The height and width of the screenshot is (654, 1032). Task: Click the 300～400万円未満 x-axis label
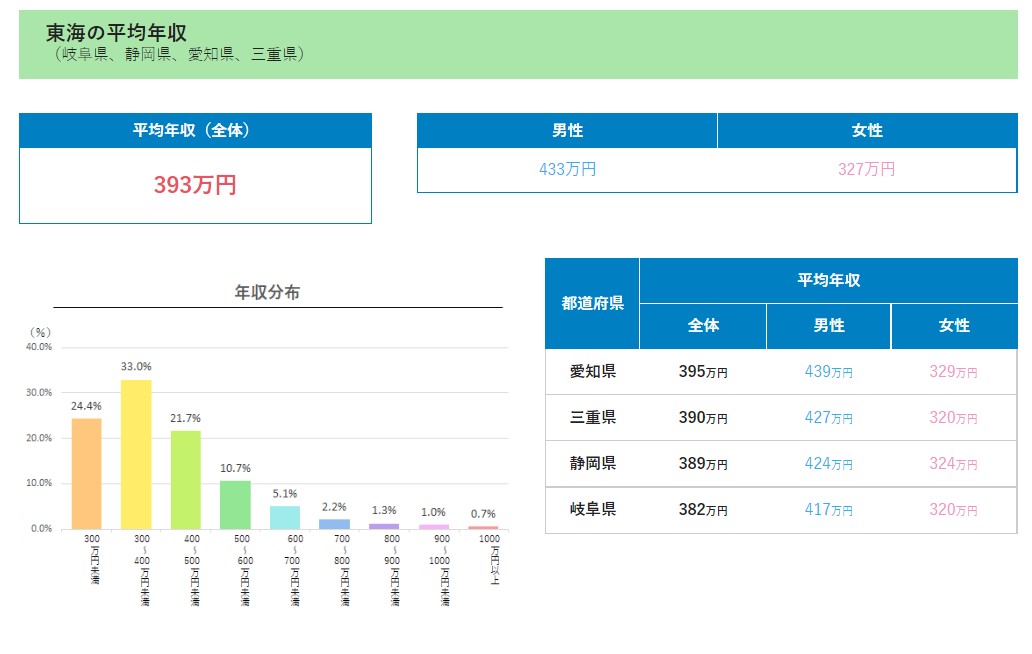coord(143,570)
